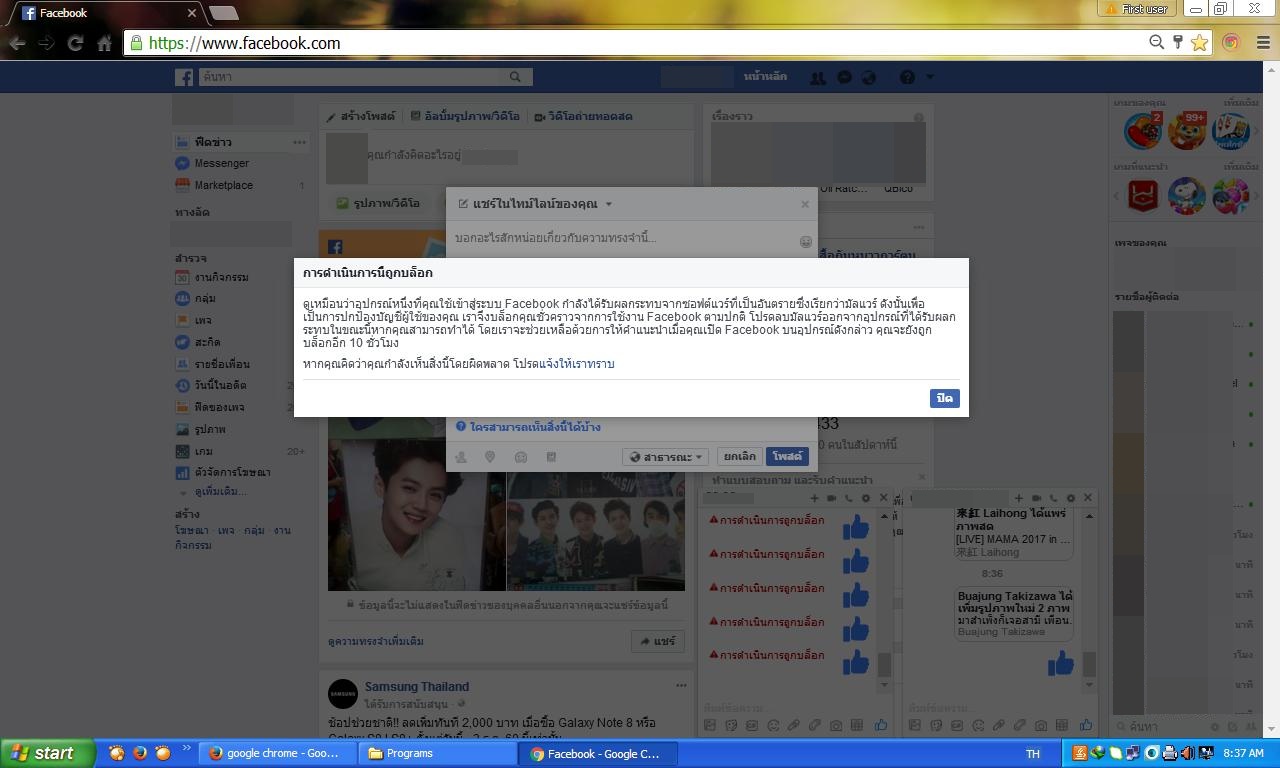Click the location pin icon in composer
This screenshot has height=768, width=1280.
click(490, 457)
